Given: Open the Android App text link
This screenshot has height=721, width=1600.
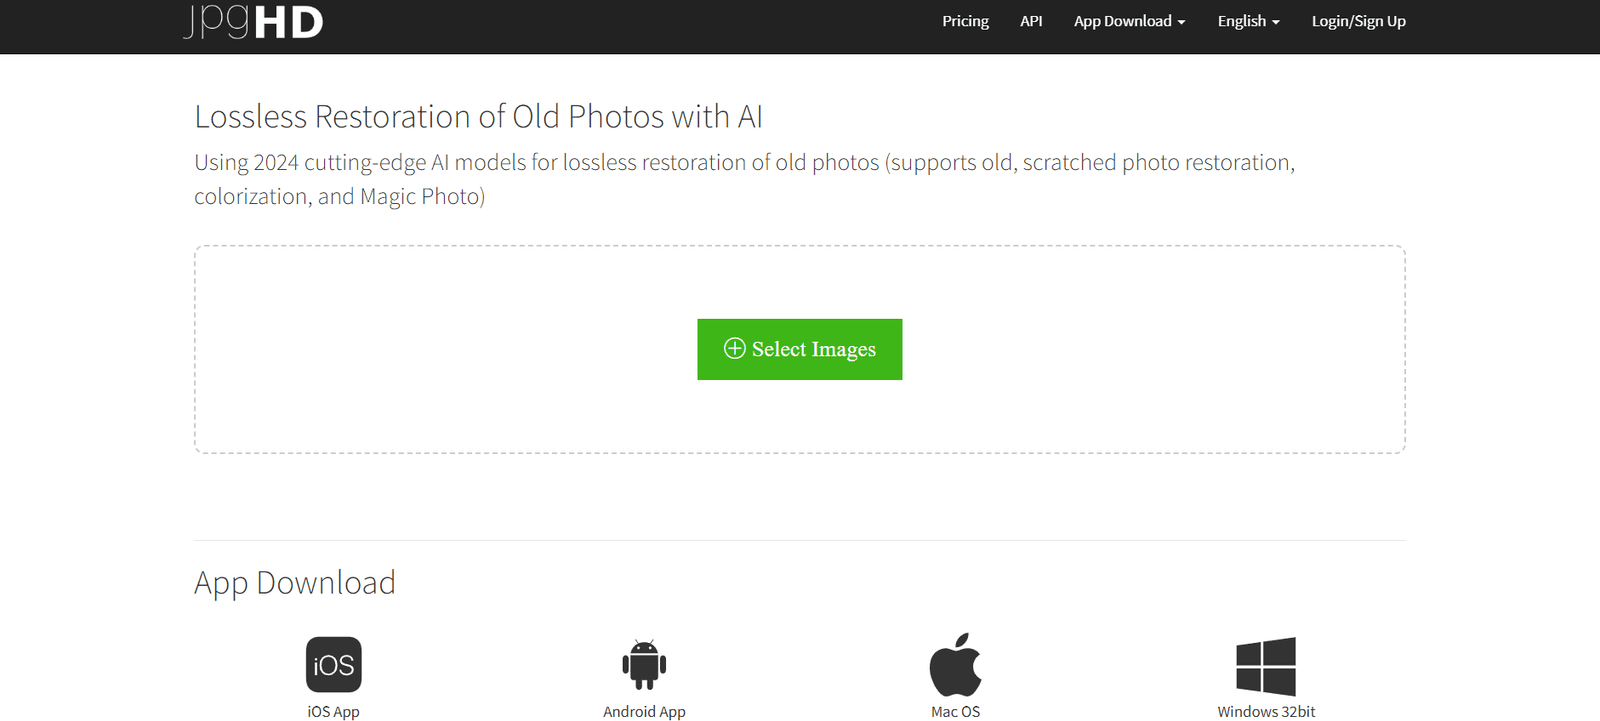Looking at the screenshot, I should click(x=644, y=711).
